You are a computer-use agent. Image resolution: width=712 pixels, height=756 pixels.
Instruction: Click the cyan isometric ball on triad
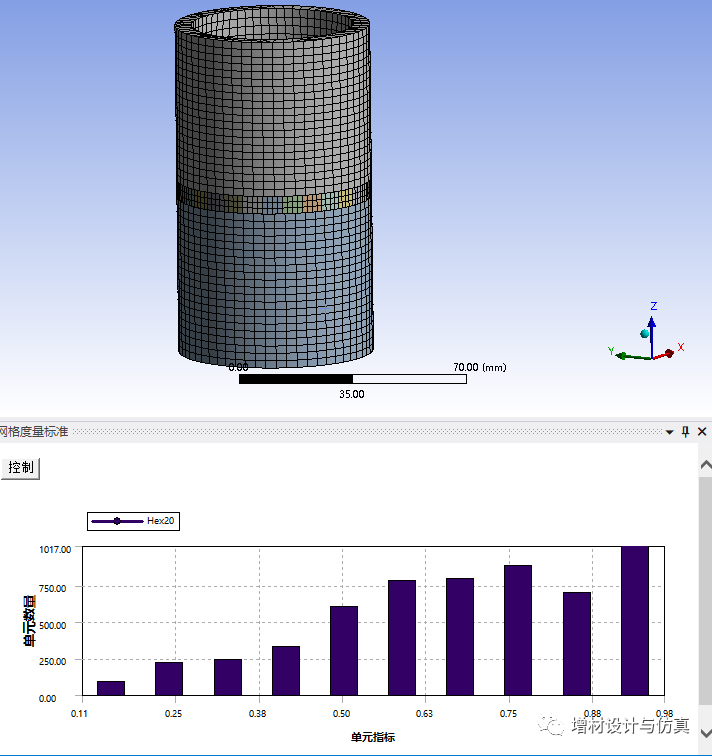tap(645, 334)
